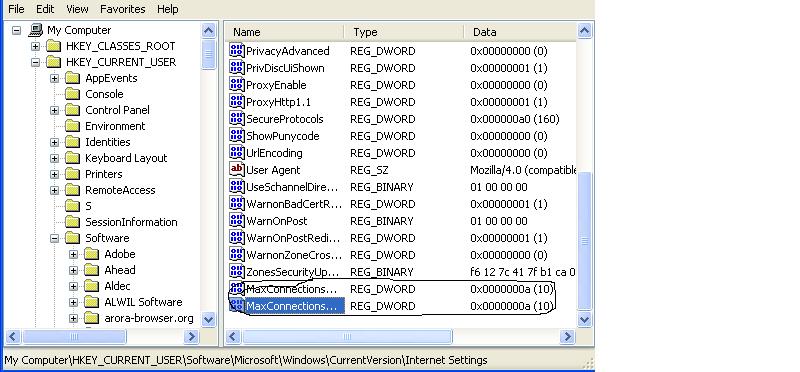Click the HKEY_CURRENT_USER folder icon

[x=54, y=62]
